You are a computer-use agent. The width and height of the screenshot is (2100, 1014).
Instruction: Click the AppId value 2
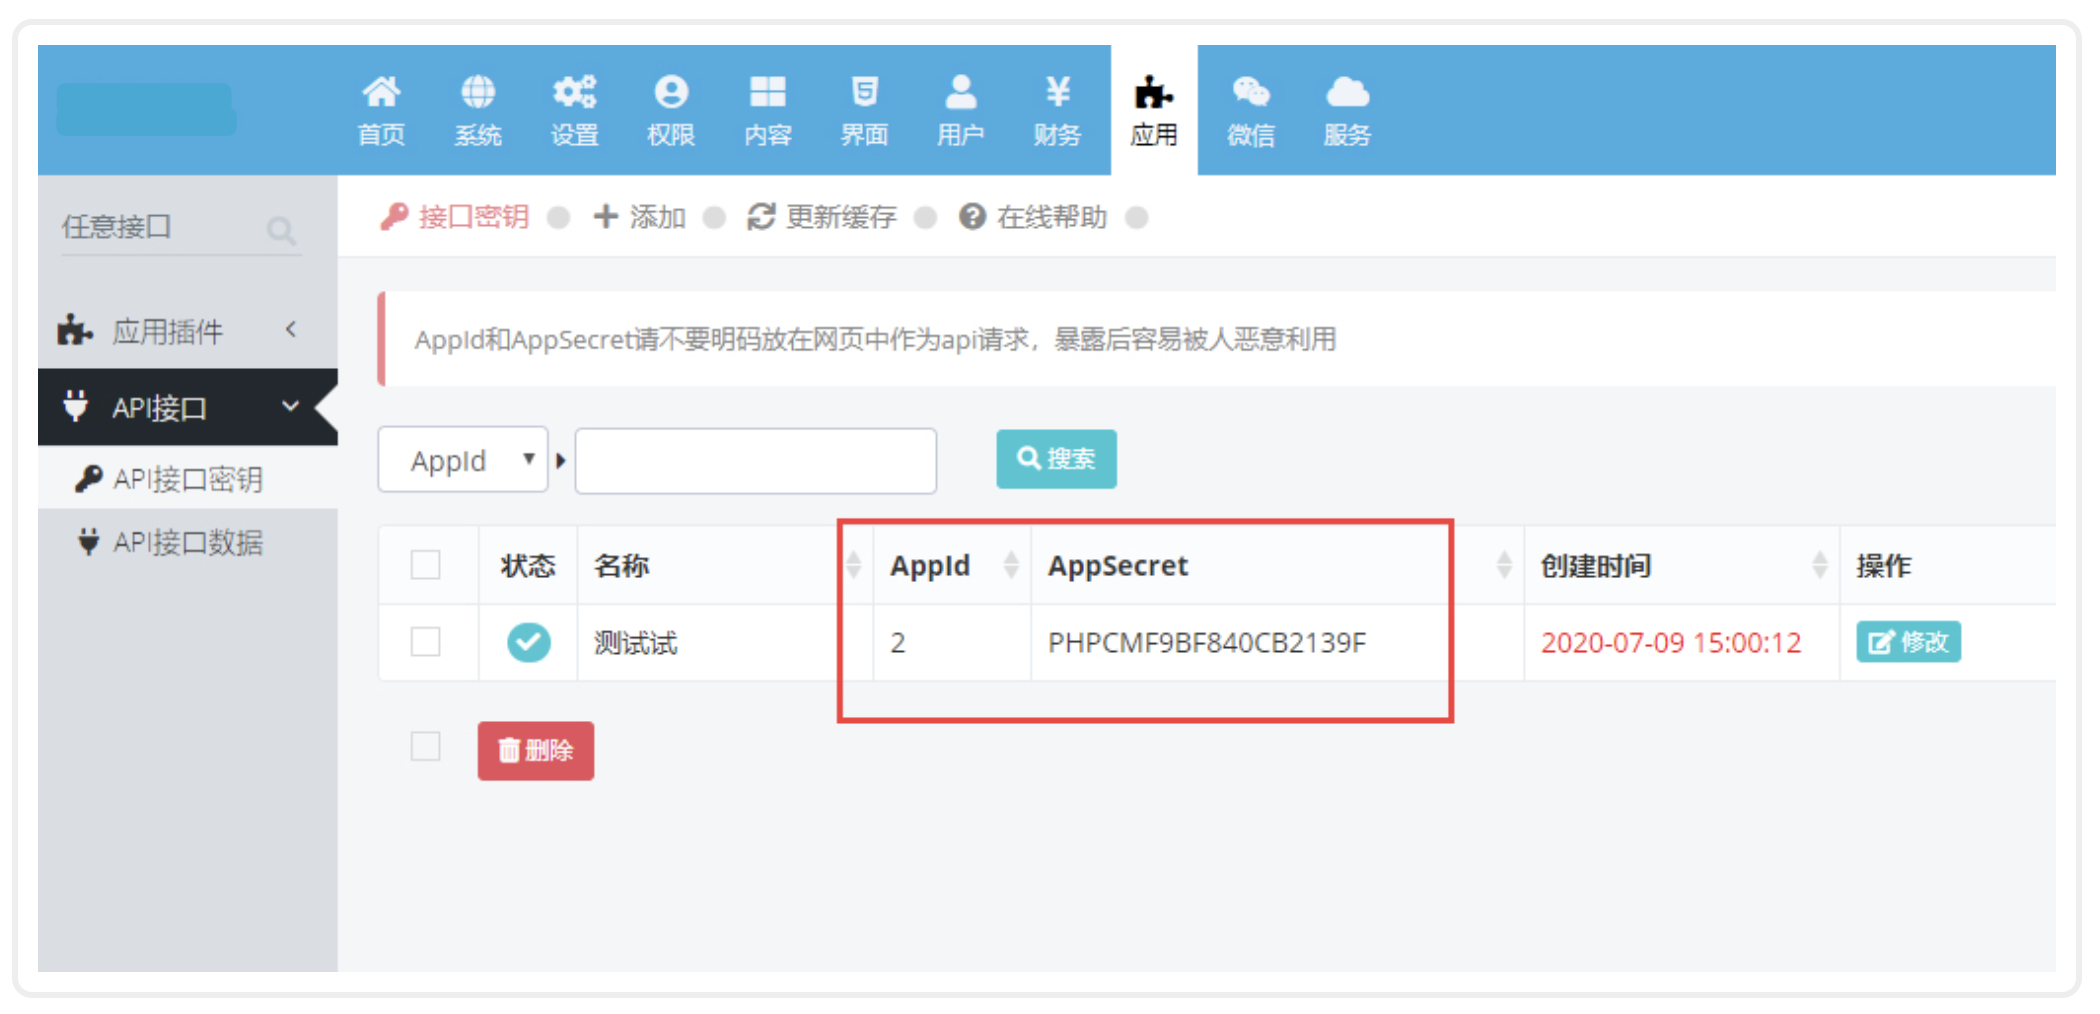(x=898, y=642)
